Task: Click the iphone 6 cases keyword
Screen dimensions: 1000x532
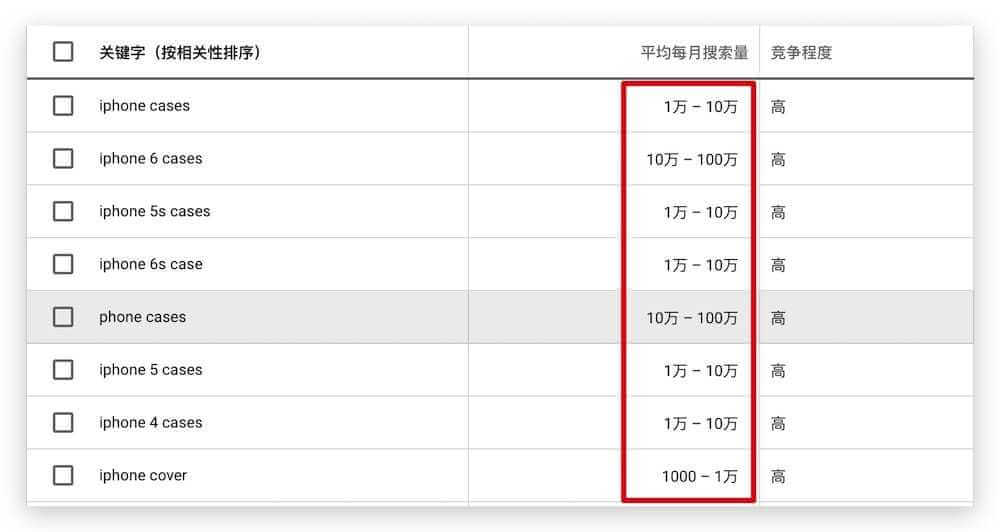Action: pyautogui.click(x=150, y=159)
